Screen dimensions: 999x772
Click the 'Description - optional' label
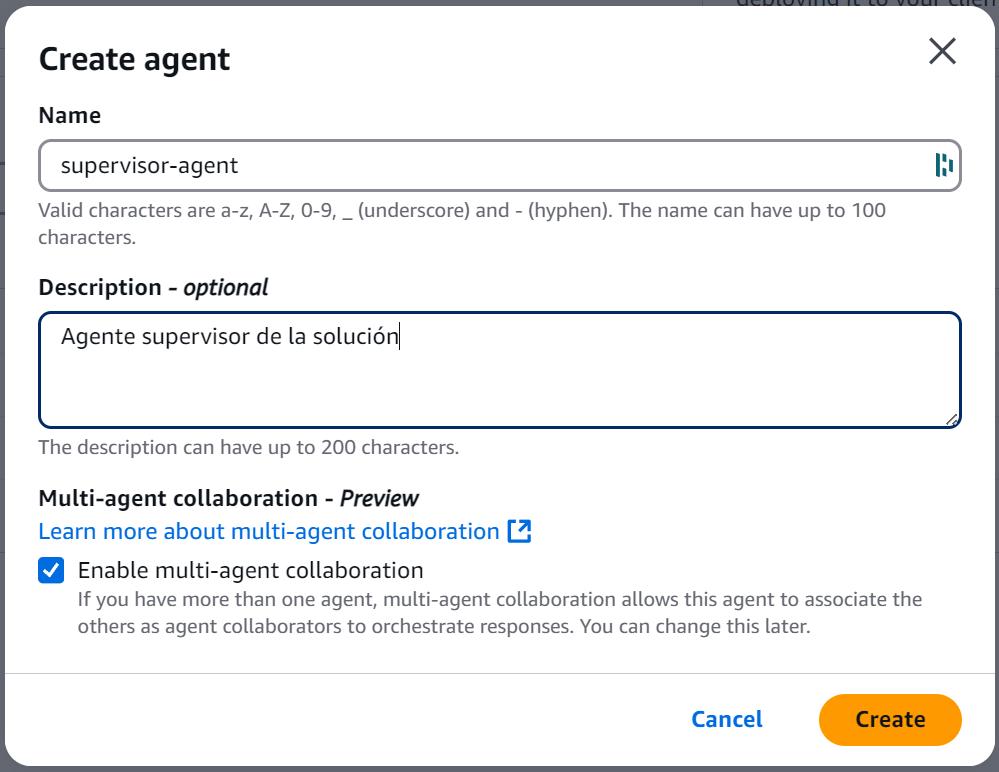point(153,287)
